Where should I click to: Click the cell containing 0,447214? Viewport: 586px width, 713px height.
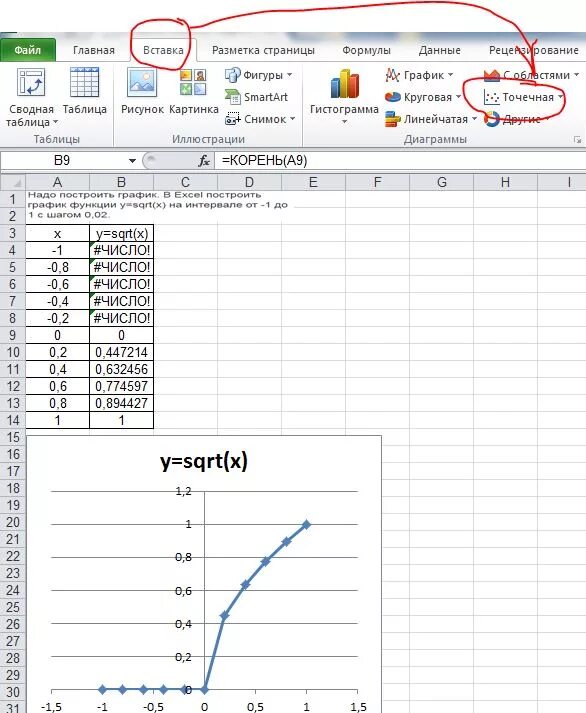click(121, 352)
